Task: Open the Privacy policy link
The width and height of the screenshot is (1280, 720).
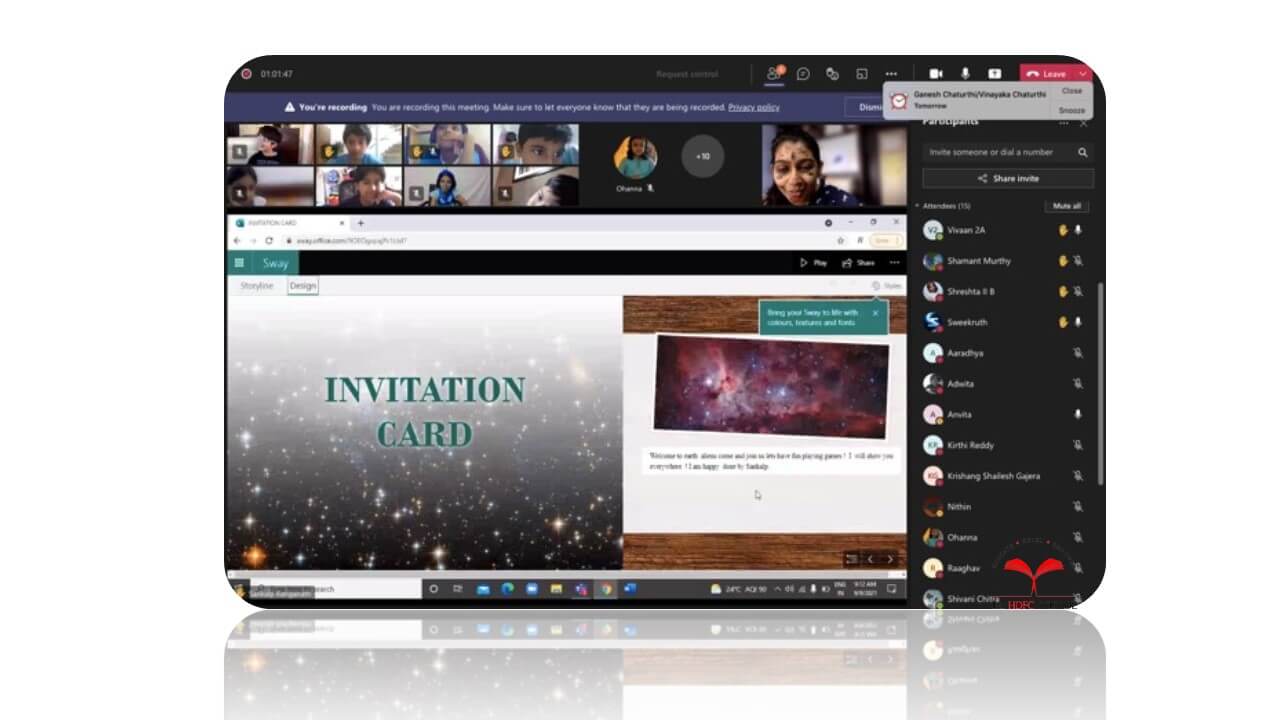Action: click(754, 107)
